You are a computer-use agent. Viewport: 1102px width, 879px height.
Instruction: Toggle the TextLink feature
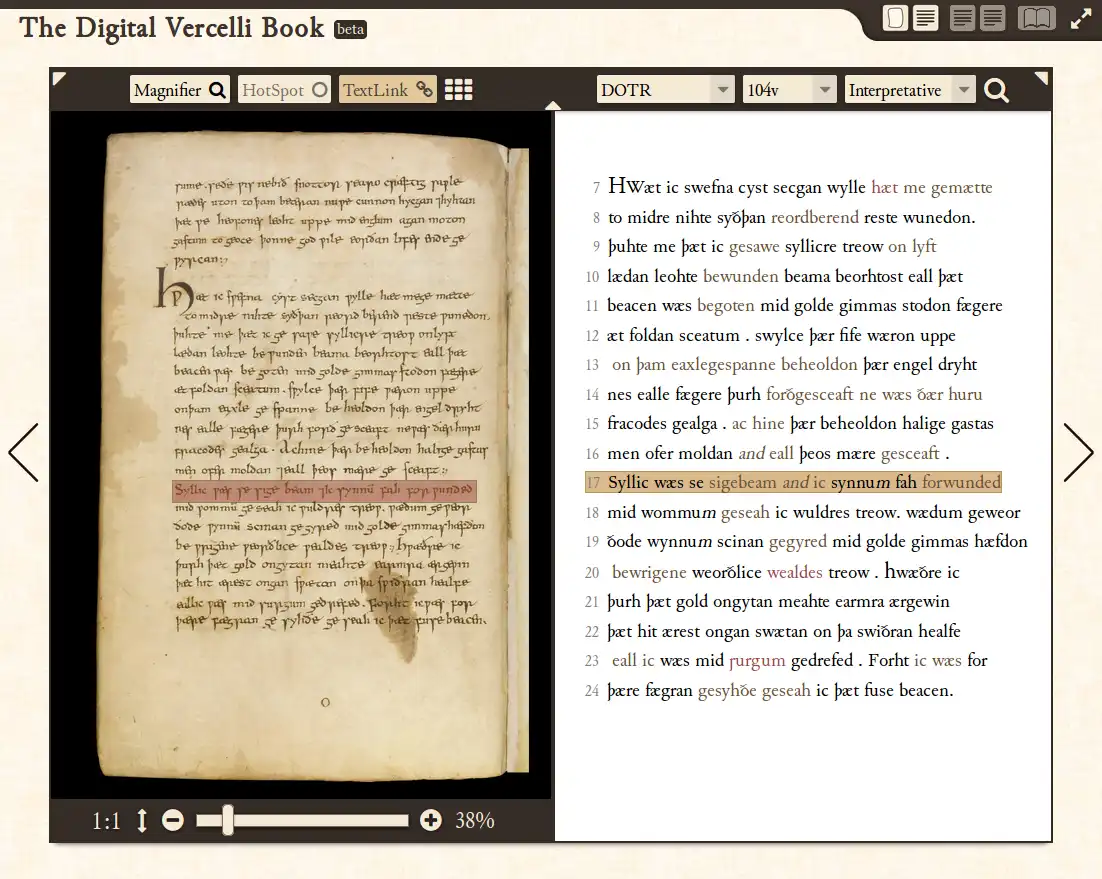point(387,90)
